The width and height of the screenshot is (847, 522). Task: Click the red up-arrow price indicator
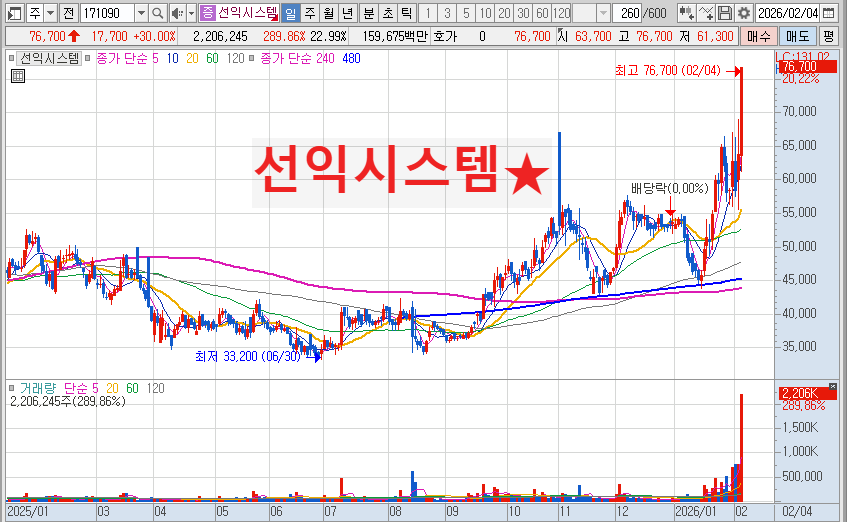75,36
